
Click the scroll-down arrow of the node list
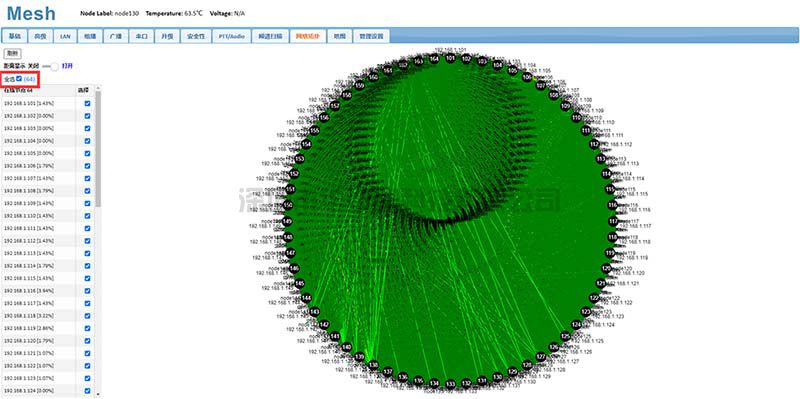click(98, 394)
